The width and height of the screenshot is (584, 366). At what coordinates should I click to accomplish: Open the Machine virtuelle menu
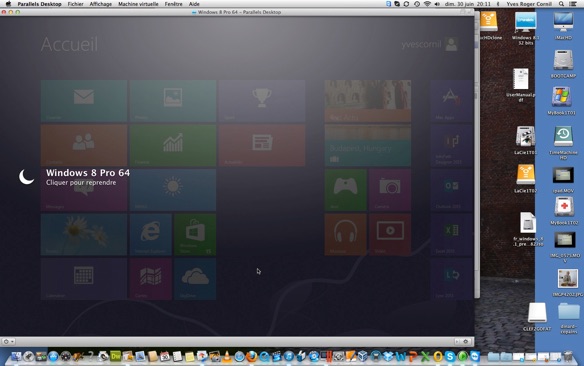[138, 4]
